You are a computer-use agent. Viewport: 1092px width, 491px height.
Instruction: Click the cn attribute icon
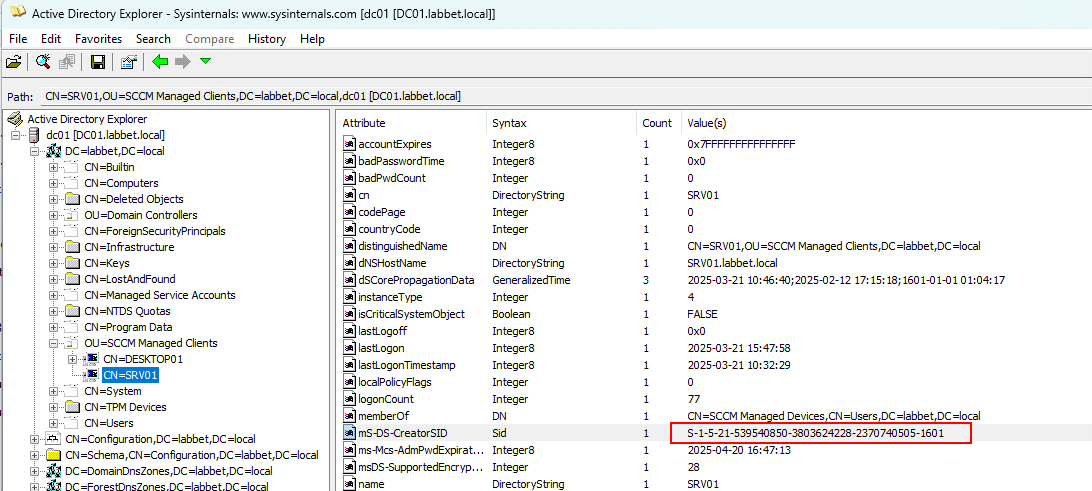[x=349, y=196]
